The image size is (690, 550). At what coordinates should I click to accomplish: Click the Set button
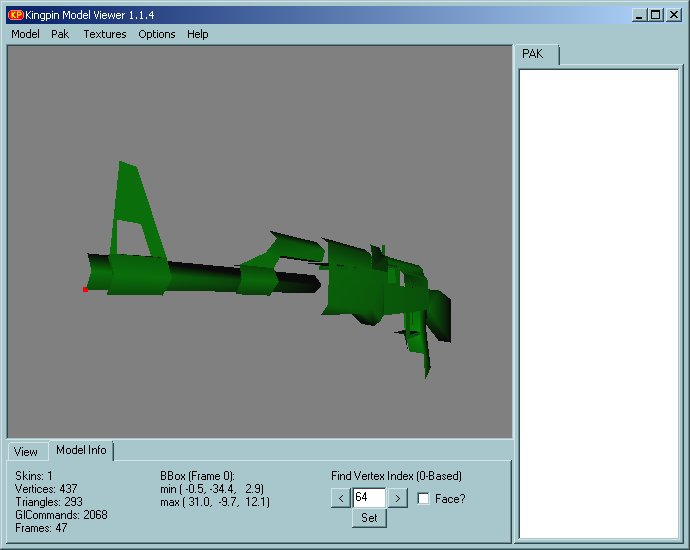[369, 518]
